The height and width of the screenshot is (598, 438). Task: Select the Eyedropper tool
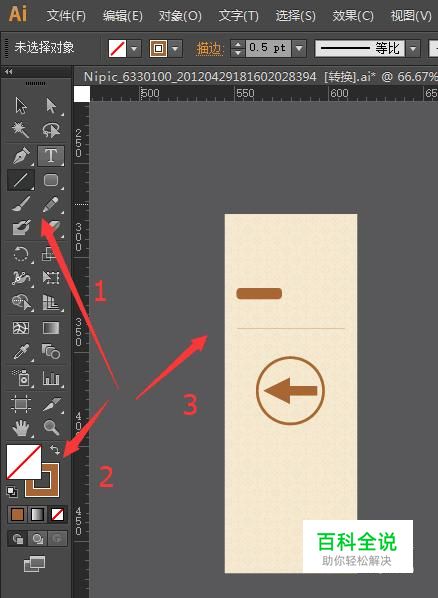tap(21, 352)
